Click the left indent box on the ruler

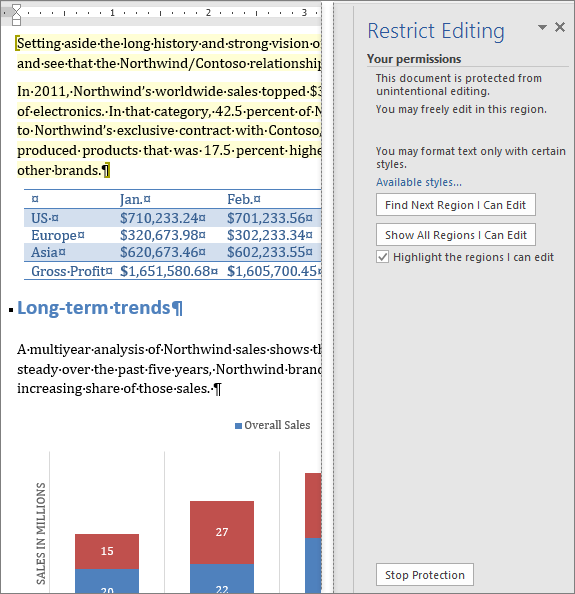(16, 22)
